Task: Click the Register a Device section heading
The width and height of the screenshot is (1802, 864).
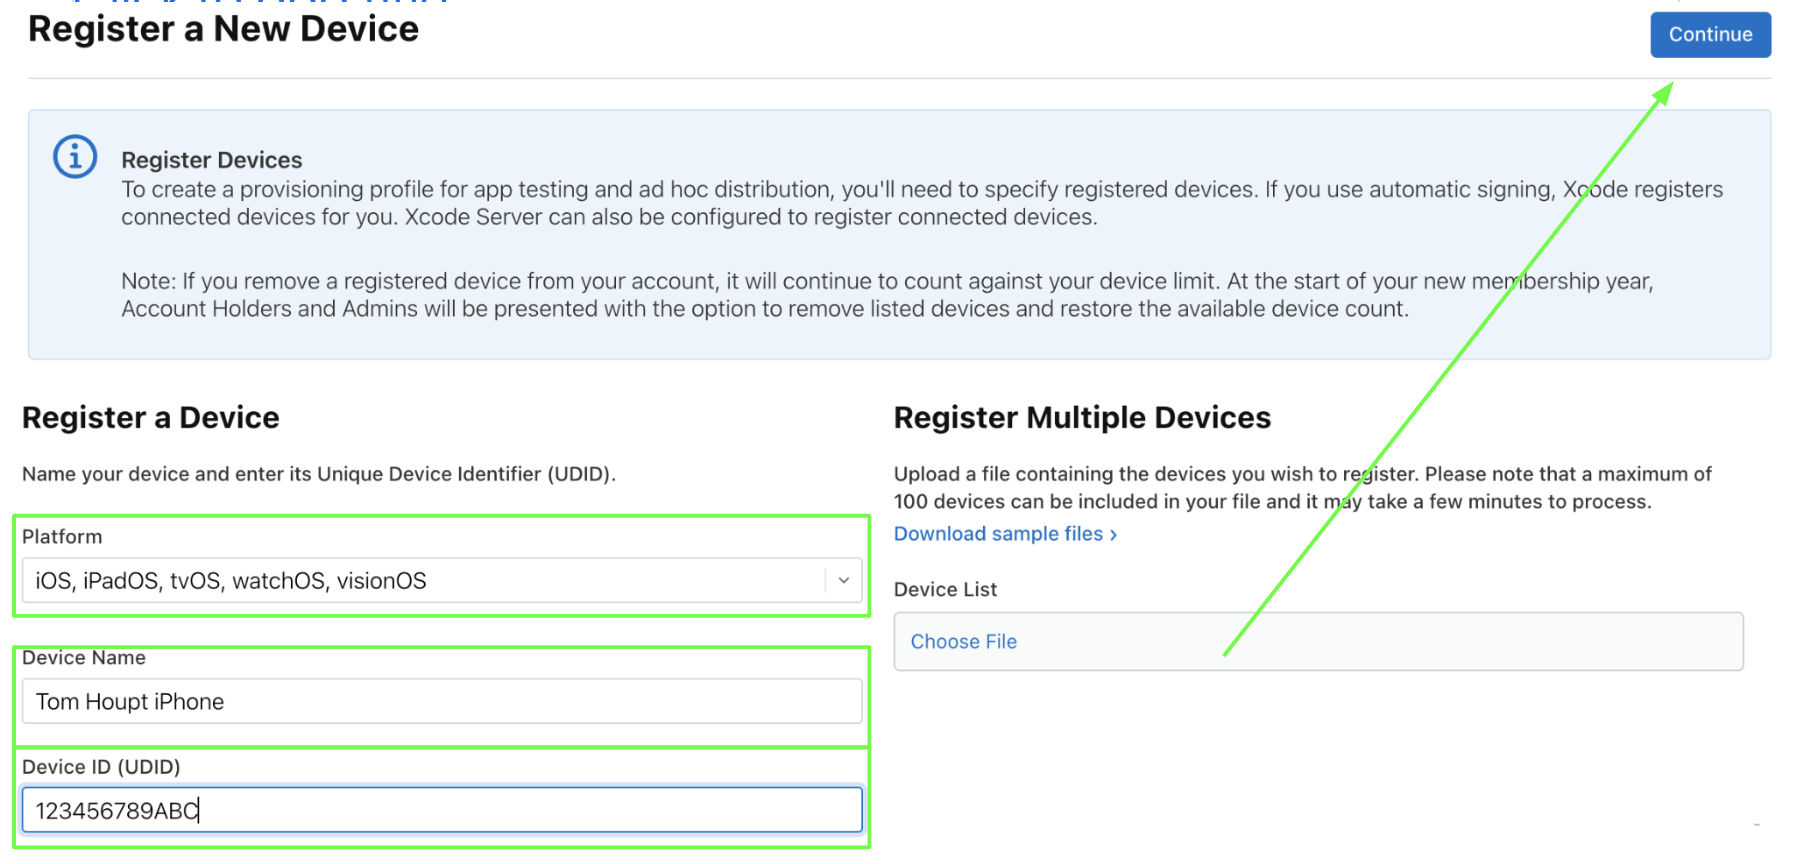Action: 151,418
